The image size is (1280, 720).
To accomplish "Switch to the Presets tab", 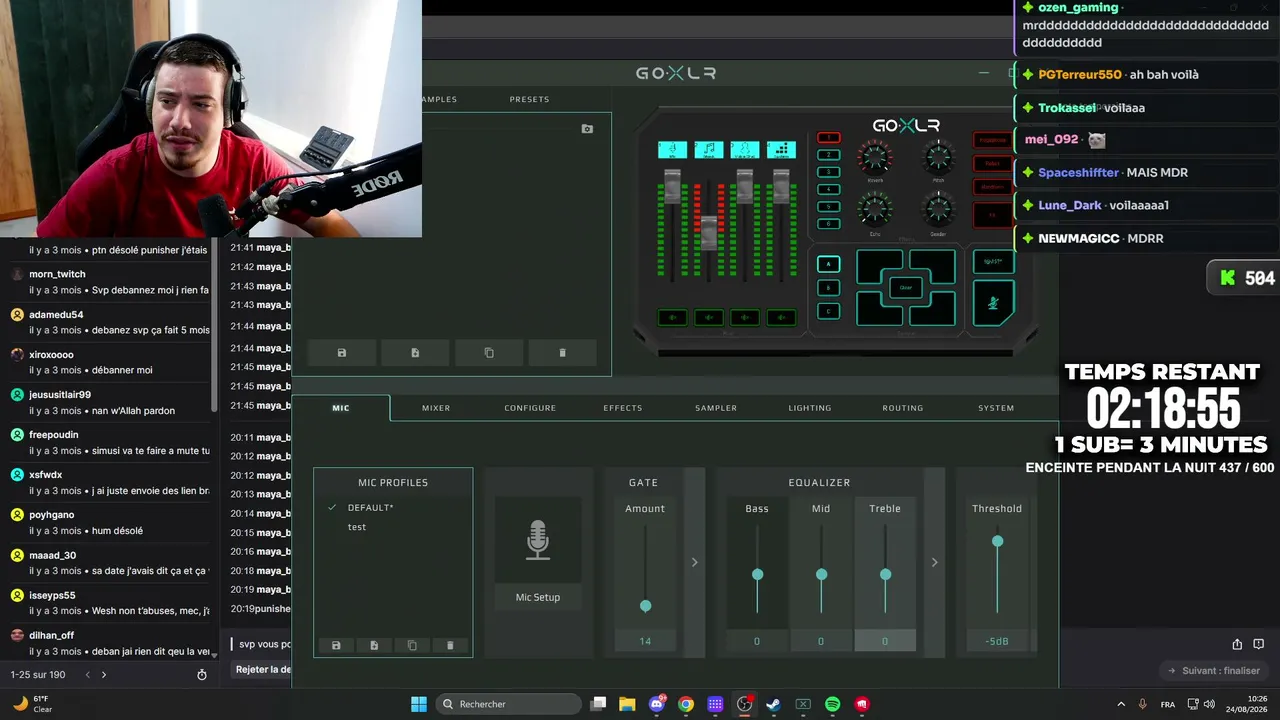I will tap(529, 99).
